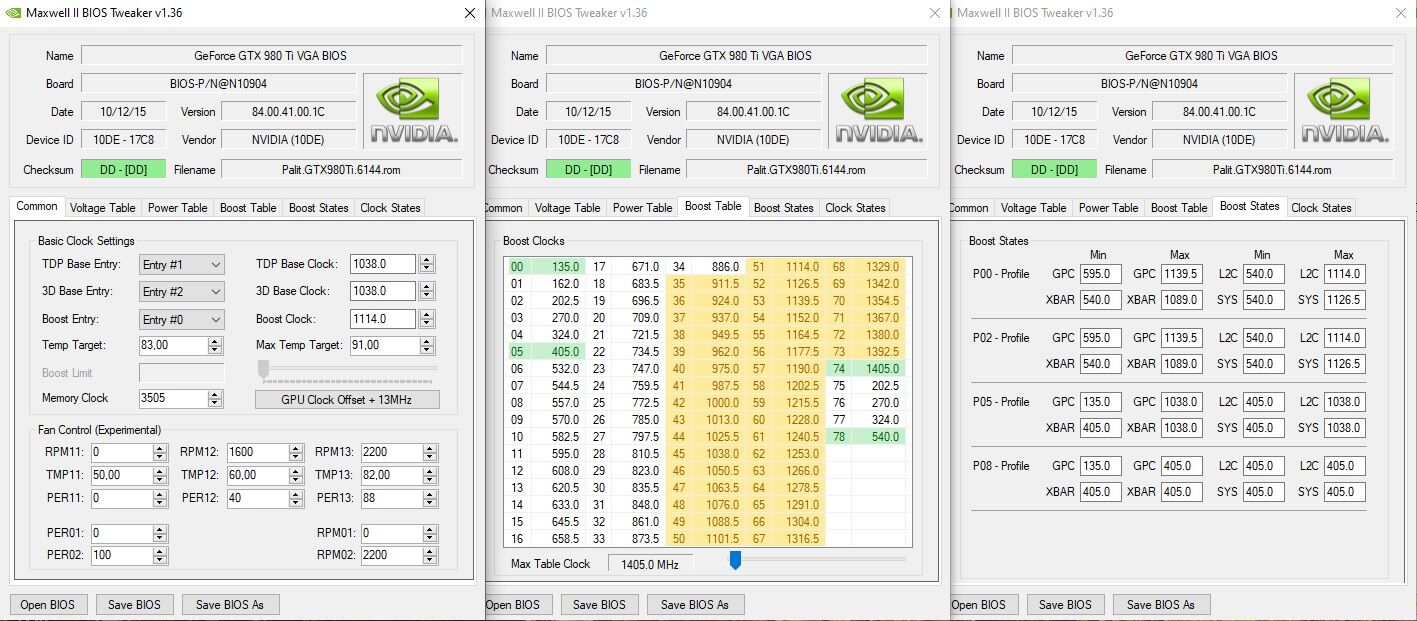Click P08 Profile L2C Min field 405.0
The width and height of the screenshot is (1417, 621).
pyautogui.click(x=1263, y=466)
